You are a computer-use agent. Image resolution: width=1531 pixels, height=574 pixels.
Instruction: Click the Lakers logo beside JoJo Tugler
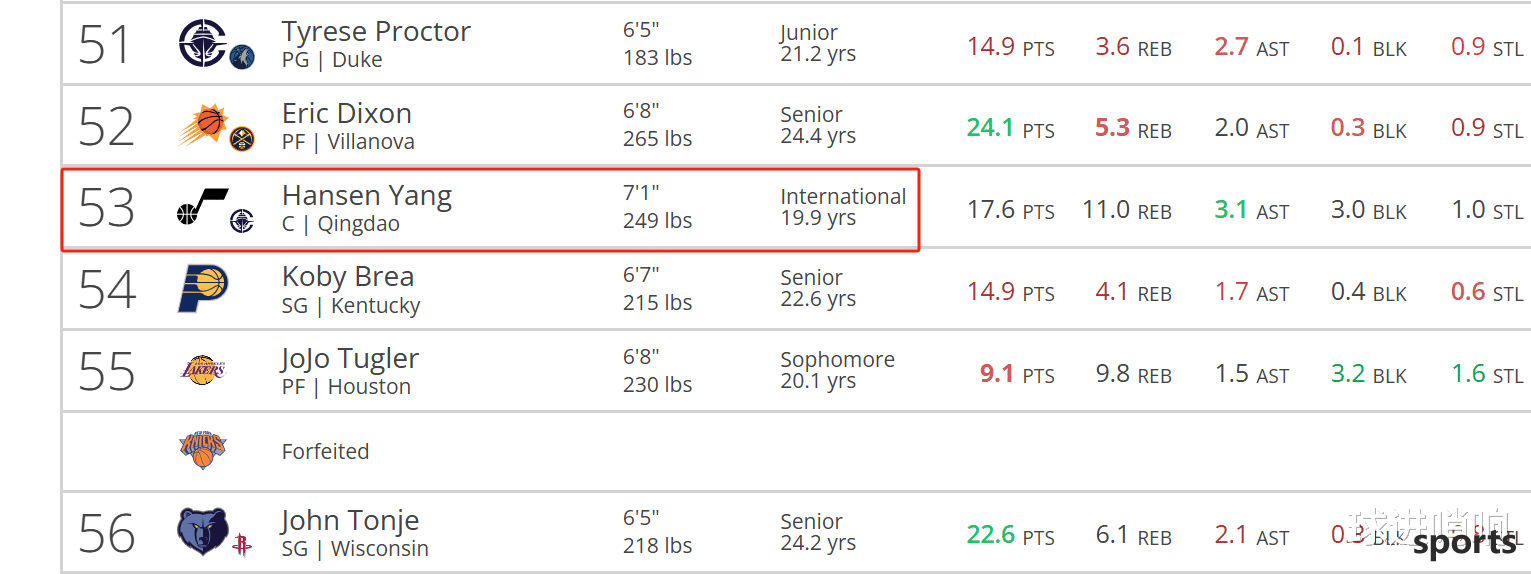coord(203,370)
